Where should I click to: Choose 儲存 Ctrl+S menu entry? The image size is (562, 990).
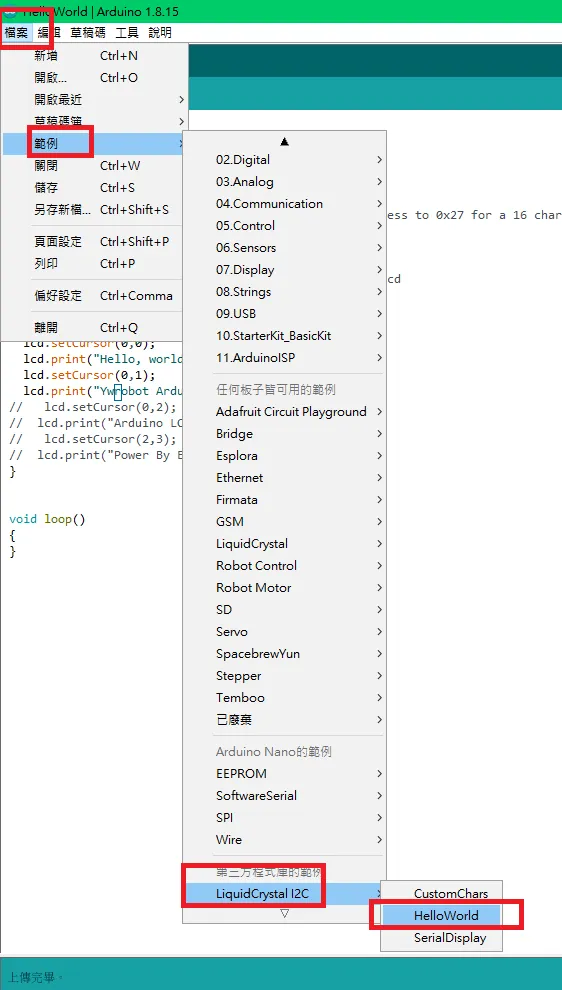point(93,188)
